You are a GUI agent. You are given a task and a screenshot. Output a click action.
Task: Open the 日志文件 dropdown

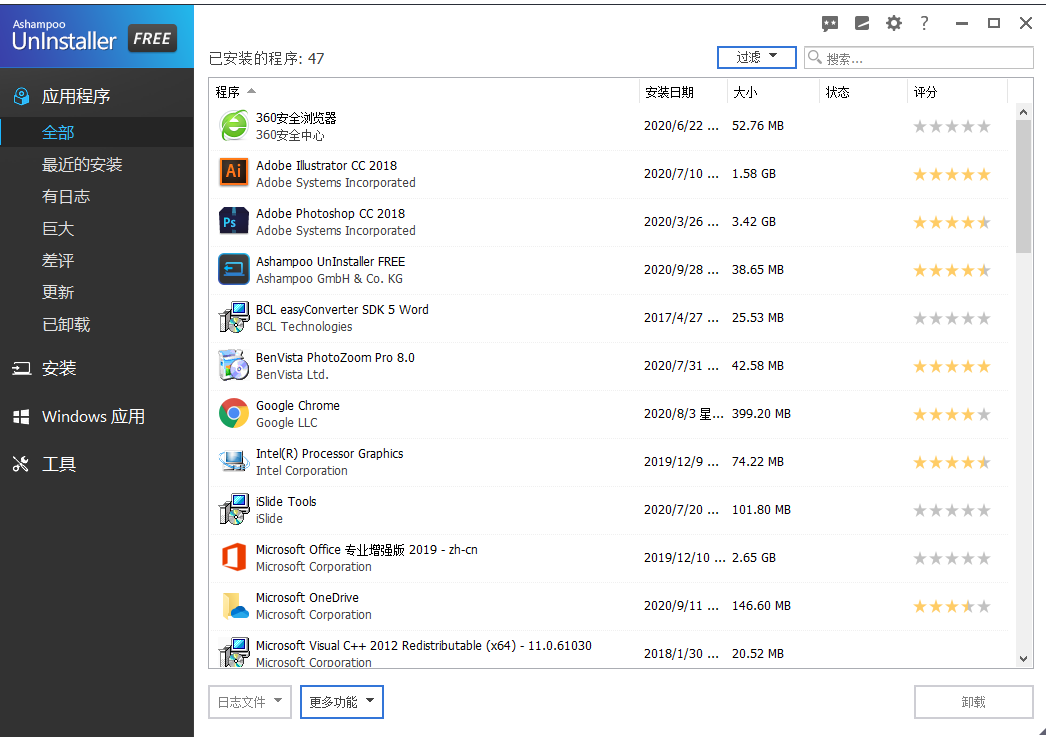point(250,702)
